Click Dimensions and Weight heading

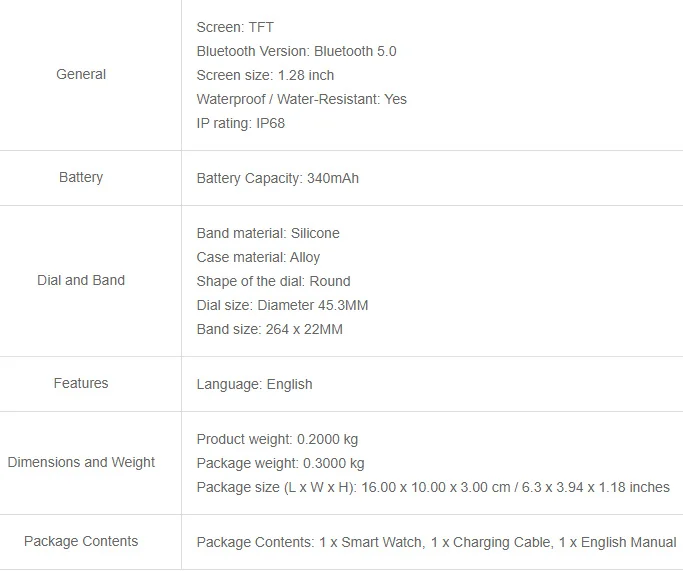tap(81, 462)
